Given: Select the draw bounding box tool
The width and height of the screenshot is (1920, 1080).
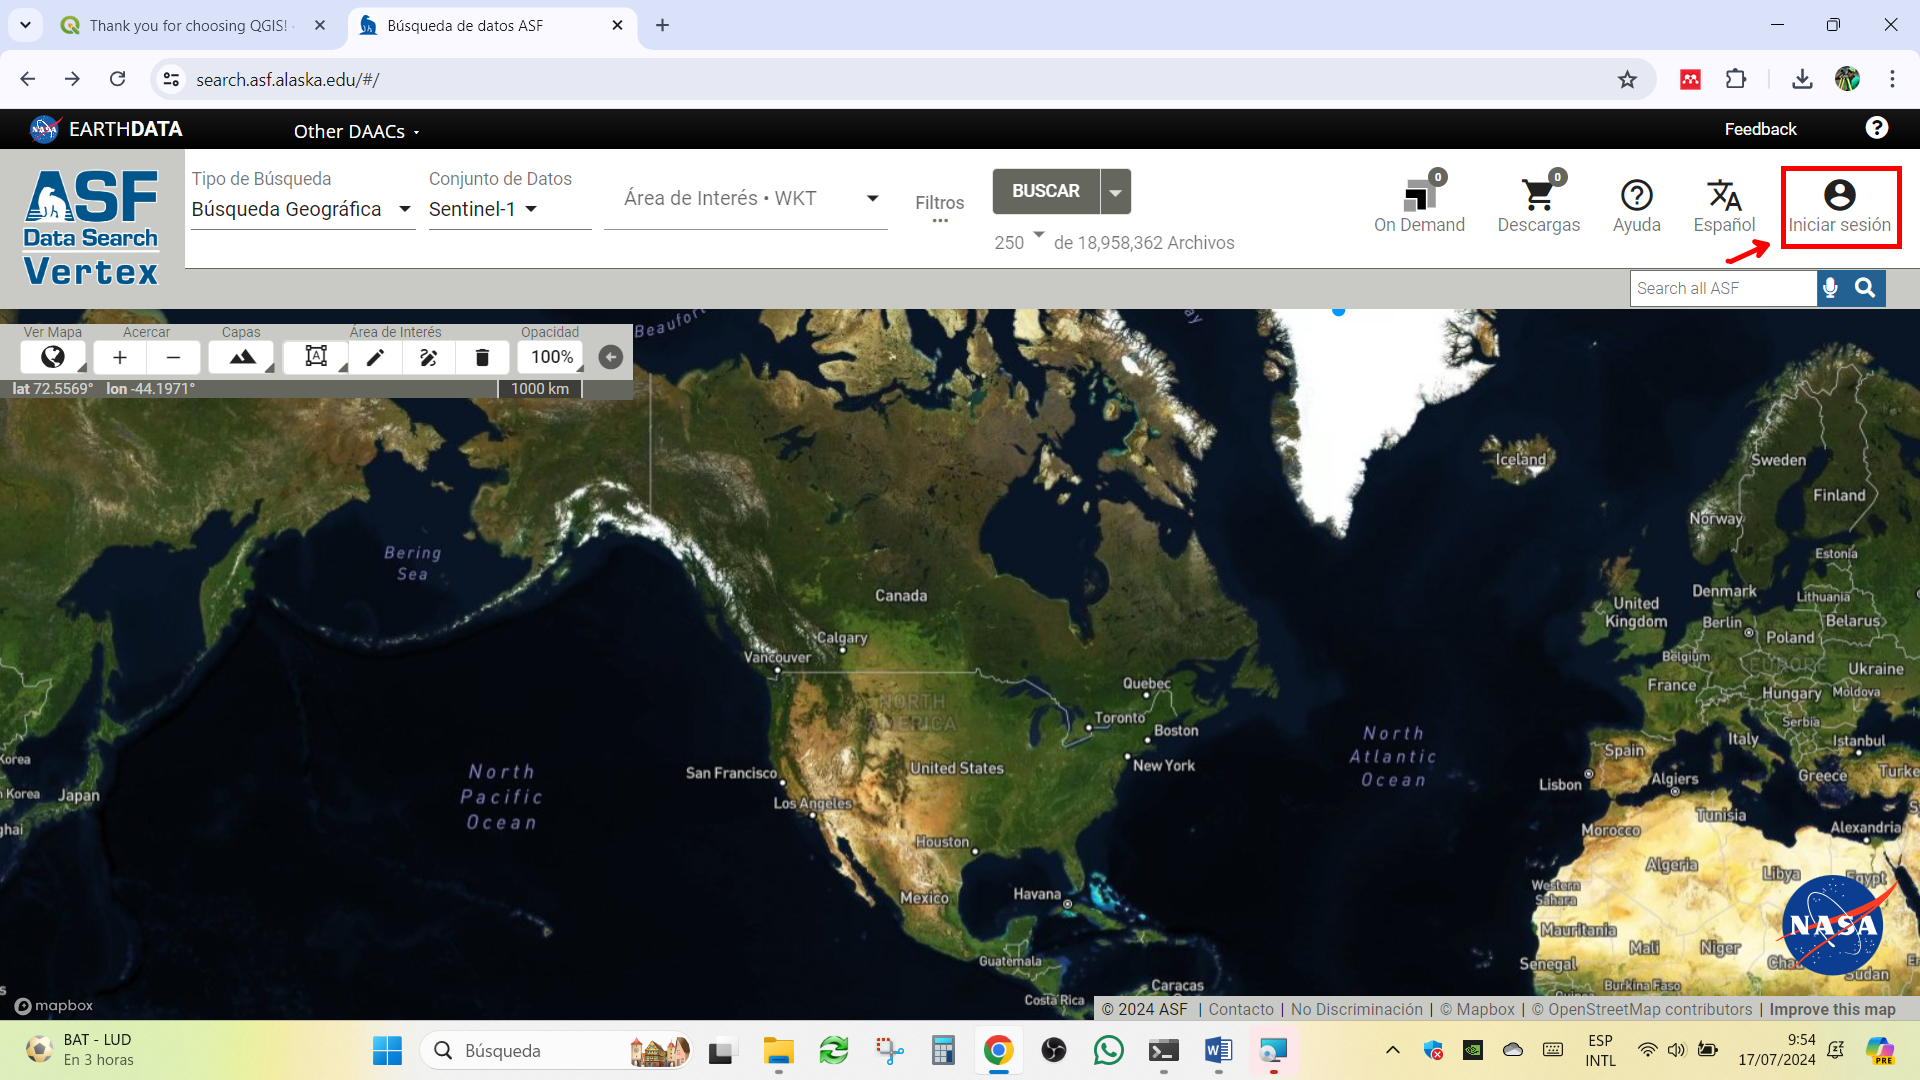Looking at the screenshot, I should (316, 357).
